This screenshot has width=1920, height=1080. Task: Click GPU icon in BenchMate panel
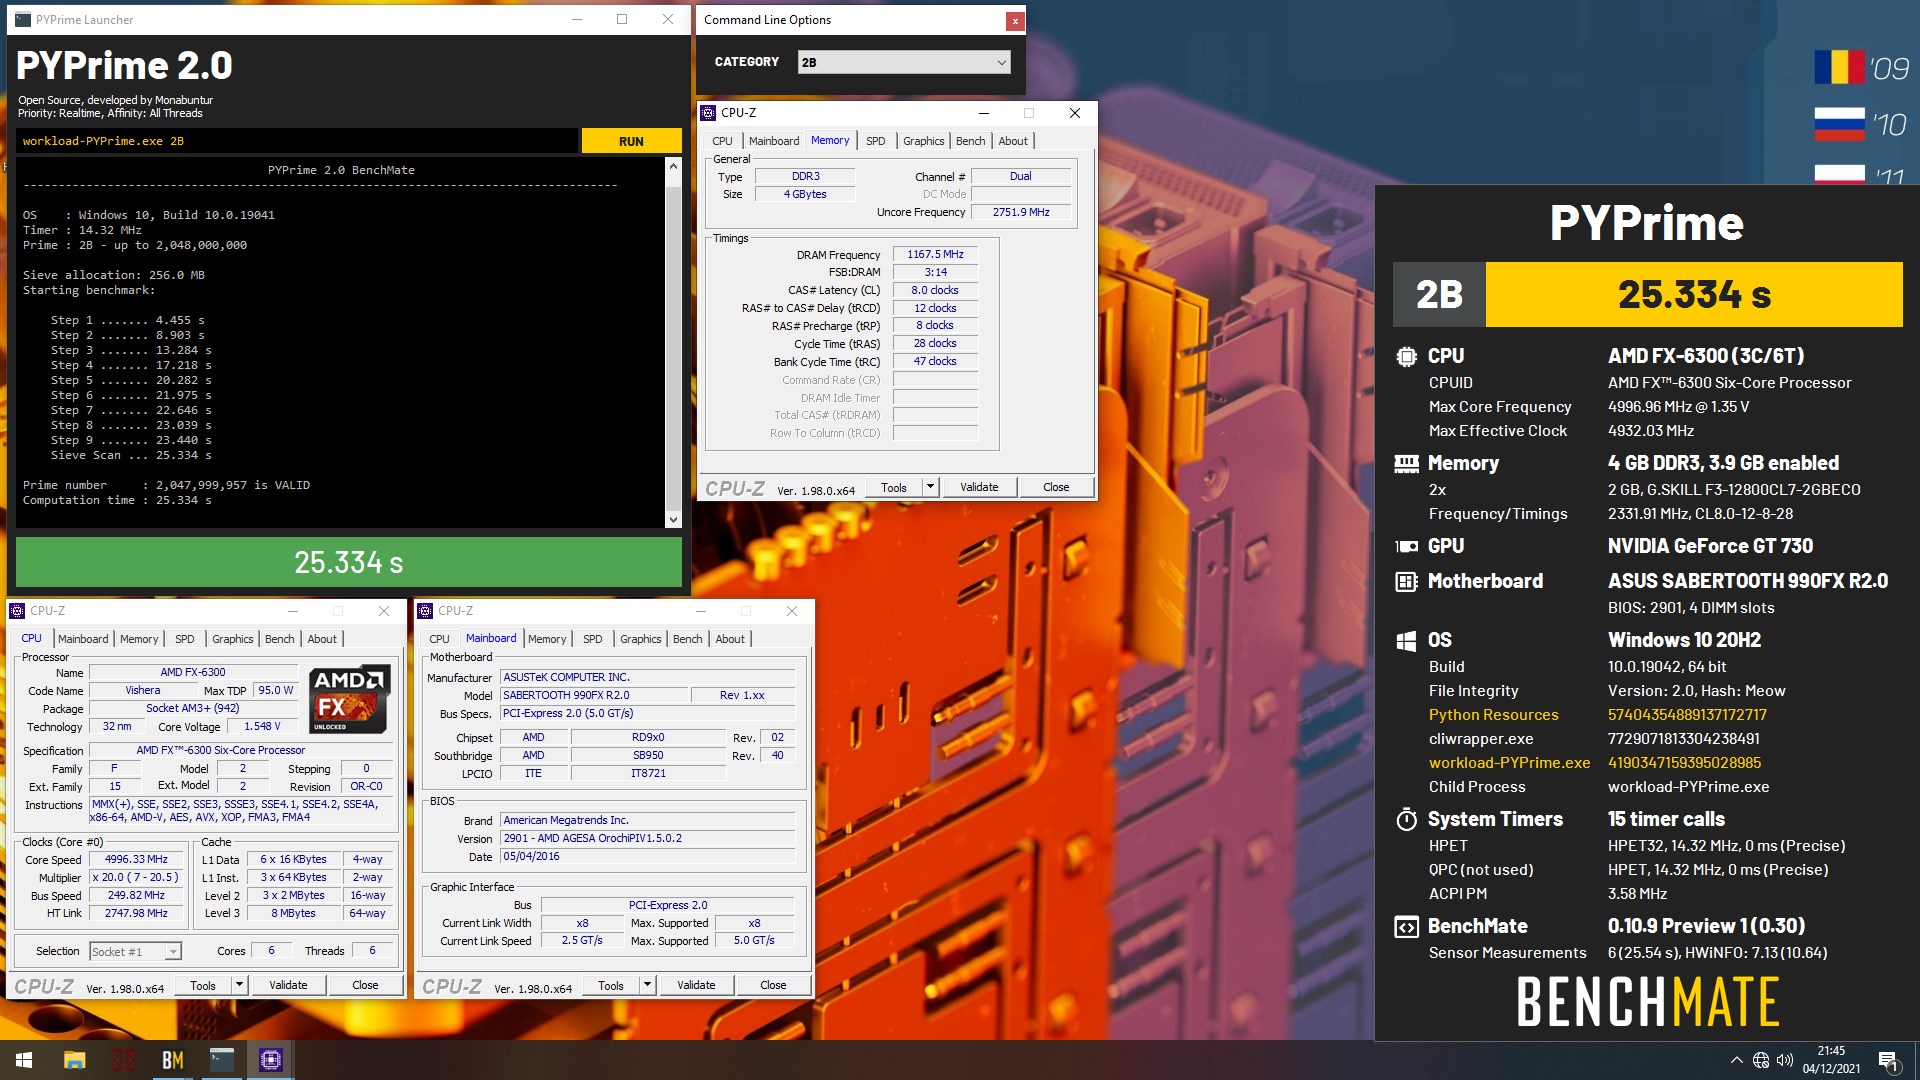point(1406,546)
